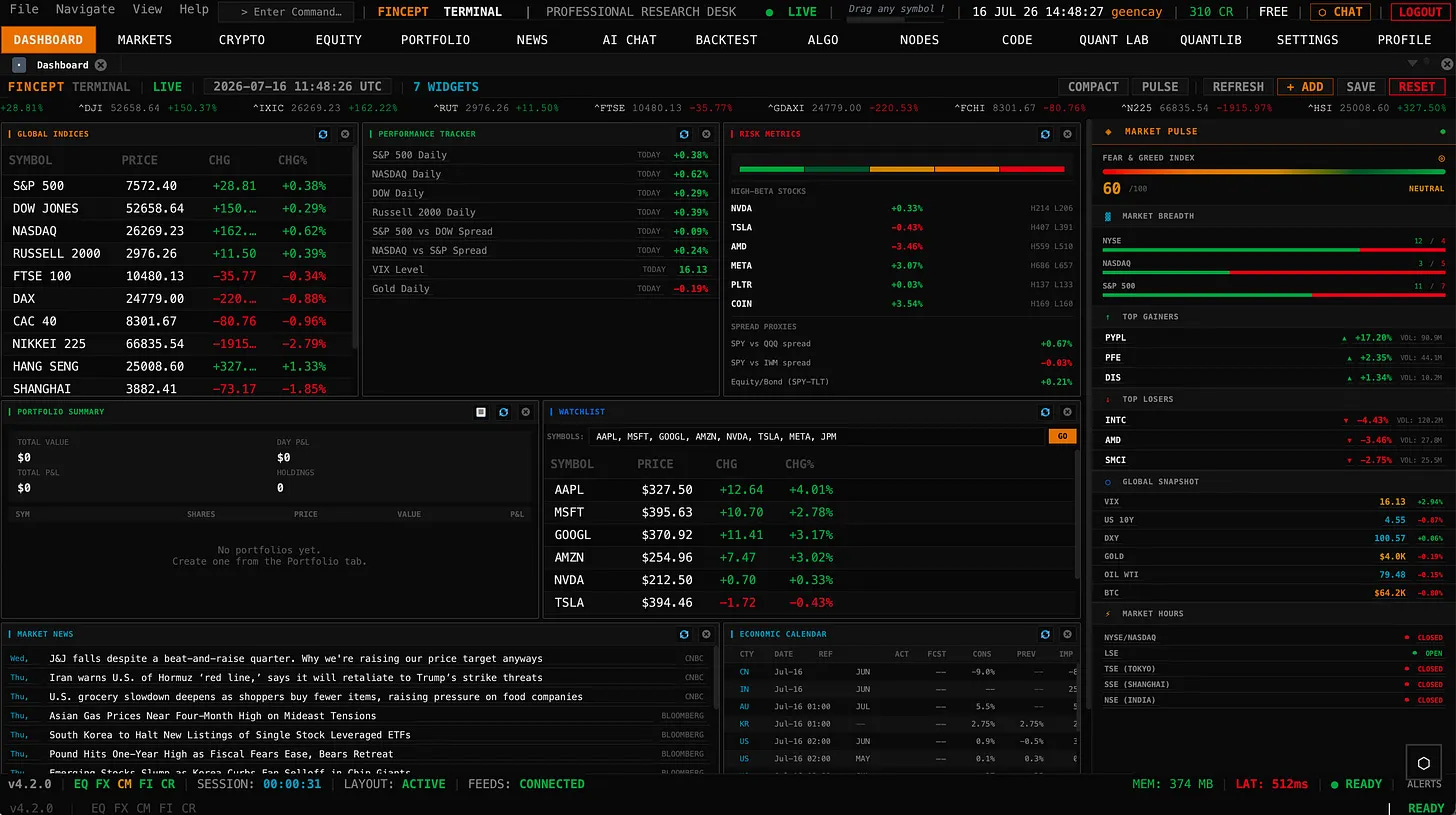Open the QUANT LAB tab
The width and height of the screenshot is (1456, 815).
(x=1114, y=40)
